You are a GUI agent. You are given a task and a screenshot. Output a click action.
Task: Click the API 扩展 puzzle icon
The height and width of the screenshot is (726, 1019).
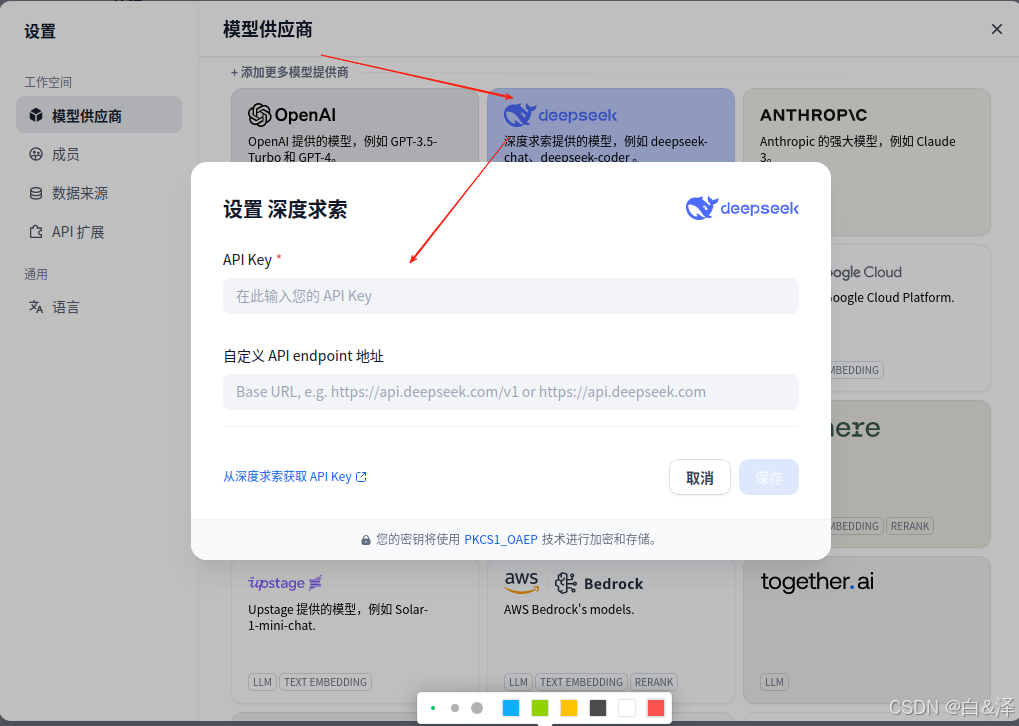click(x=36, y=232)
